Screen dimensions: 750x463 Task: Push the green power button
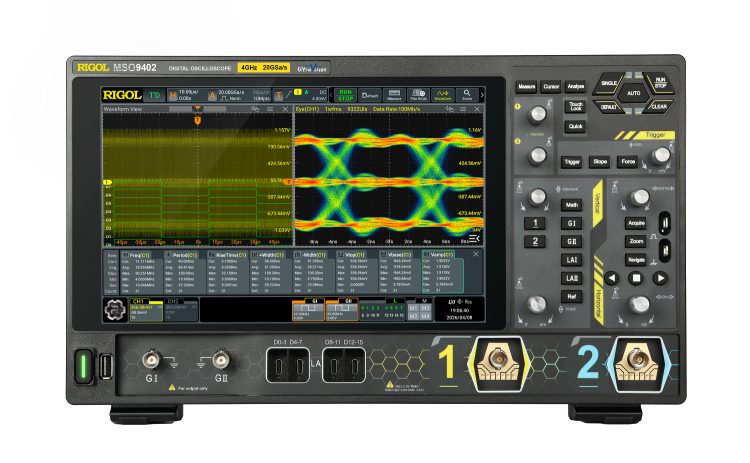83,366
